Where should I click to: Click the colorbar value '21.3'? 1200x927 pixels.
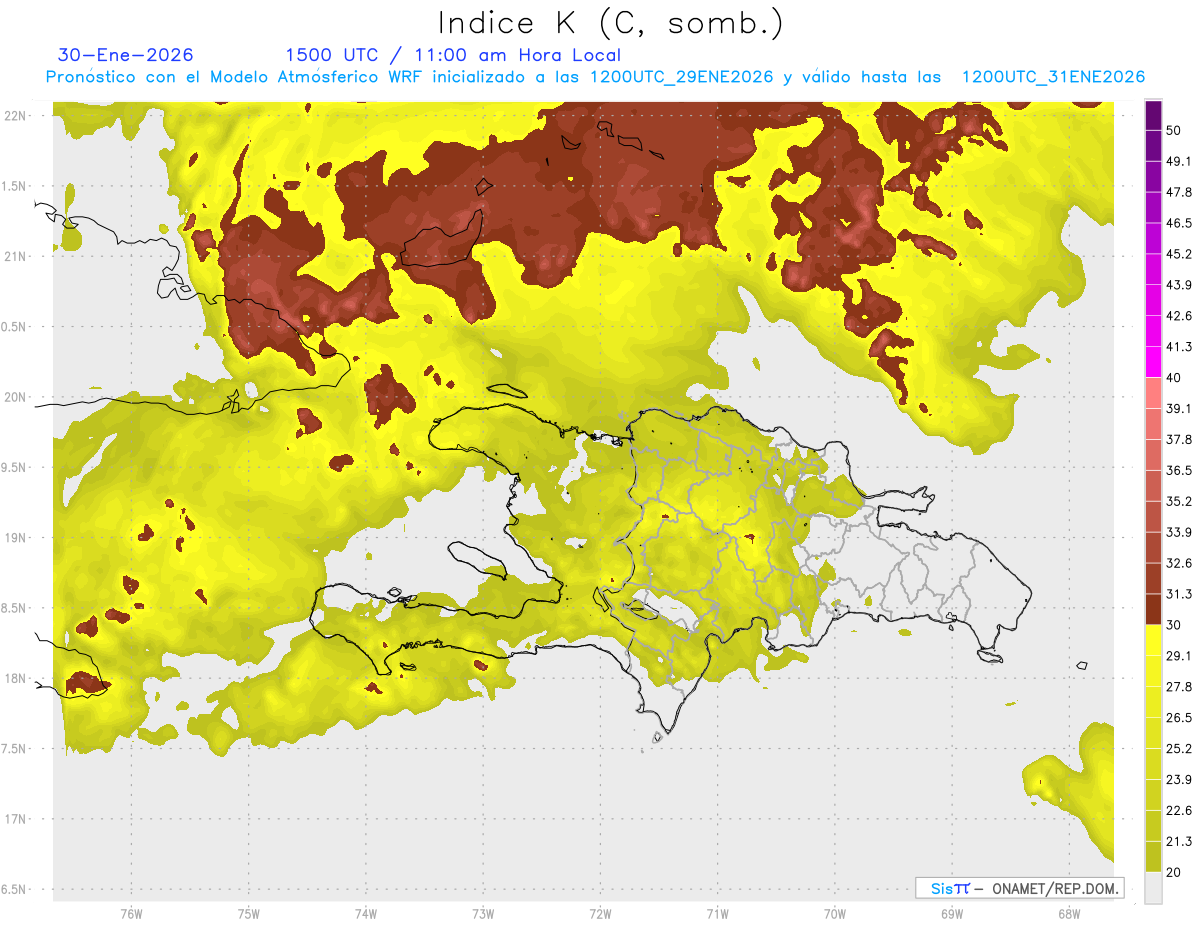tap(1179, 841)
